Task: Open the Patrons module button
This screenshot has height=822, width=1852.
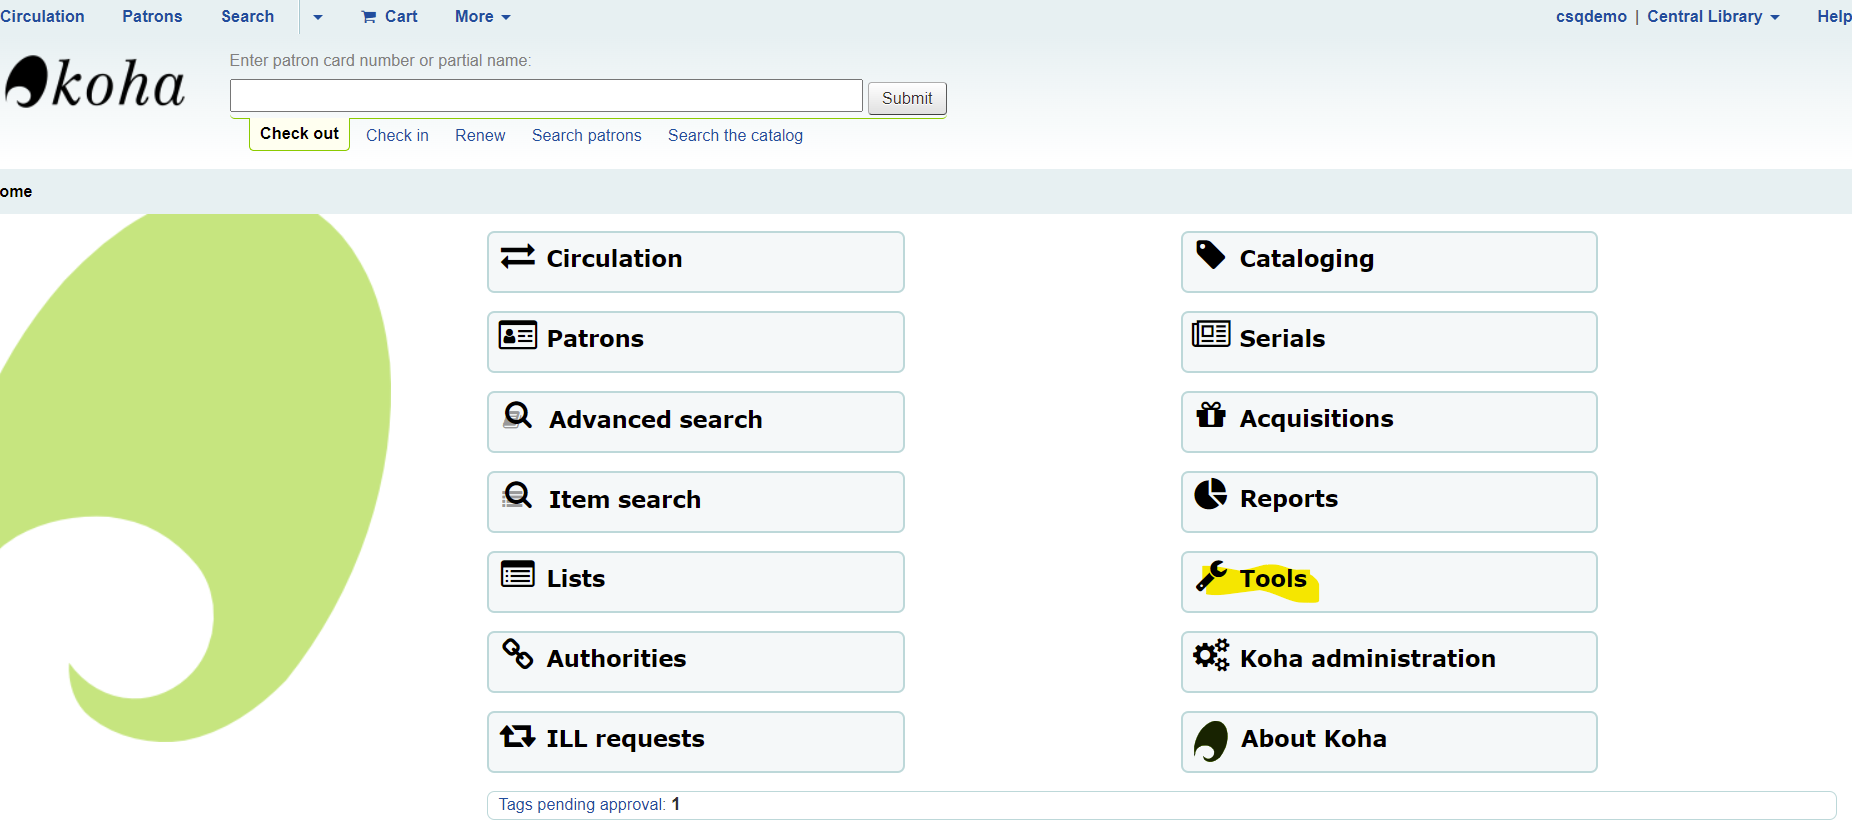Action: [x=696, y=342]
